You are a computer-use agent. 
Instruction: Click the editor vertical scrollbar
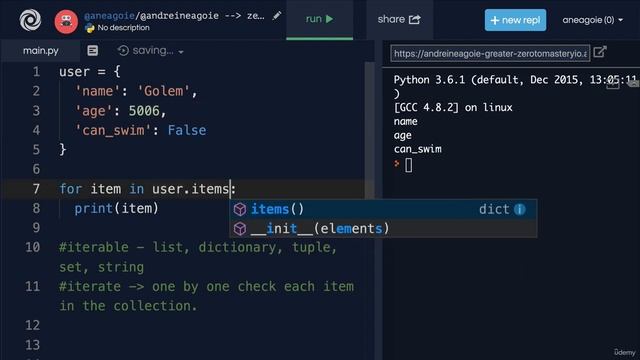coord(369,130)
